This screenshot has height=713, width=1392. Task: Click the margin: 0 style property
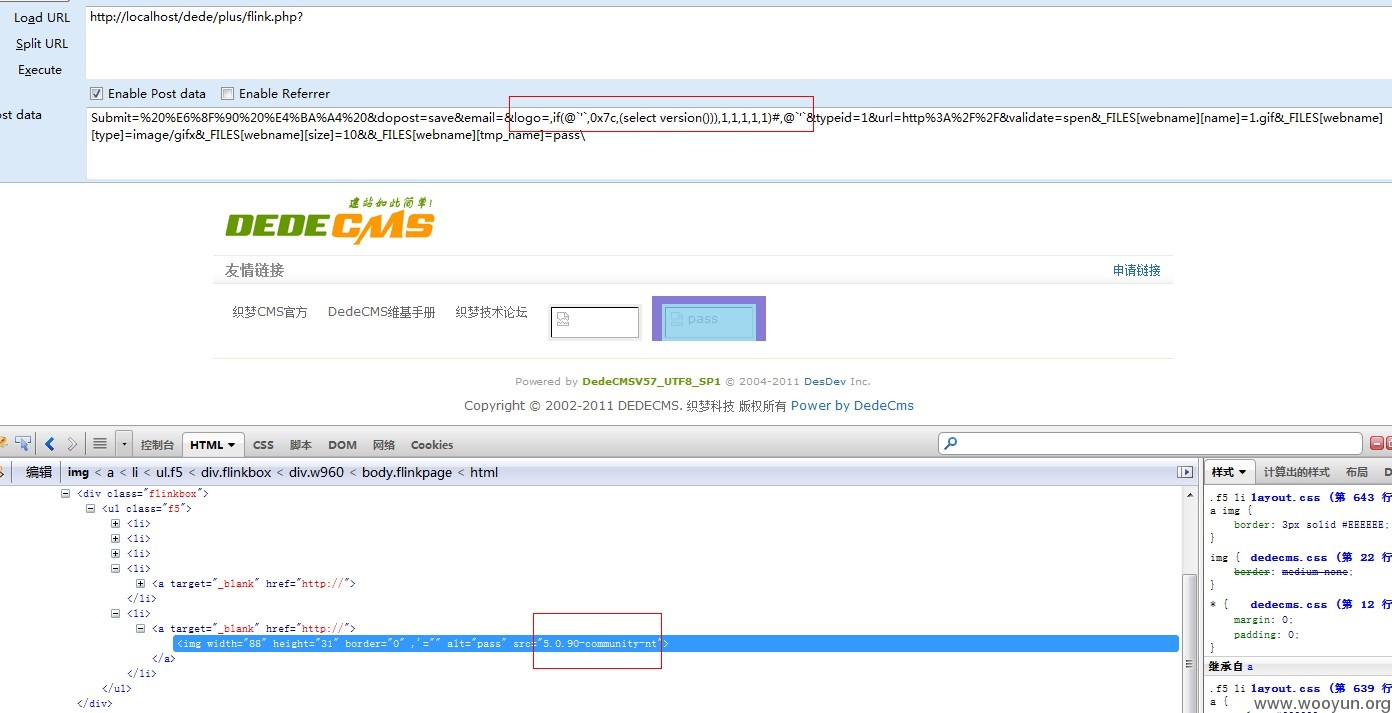pos(1262,619)
